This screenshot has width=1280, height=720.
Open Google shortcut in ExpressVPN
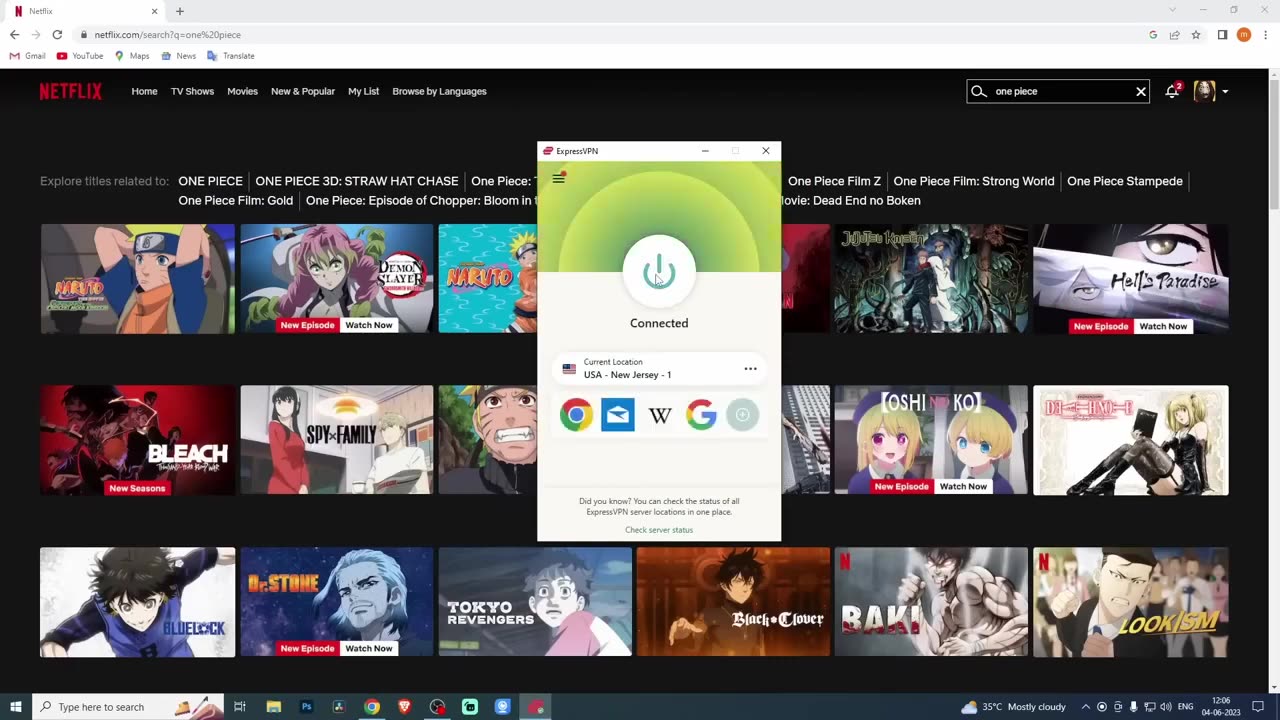pos(701,414)
